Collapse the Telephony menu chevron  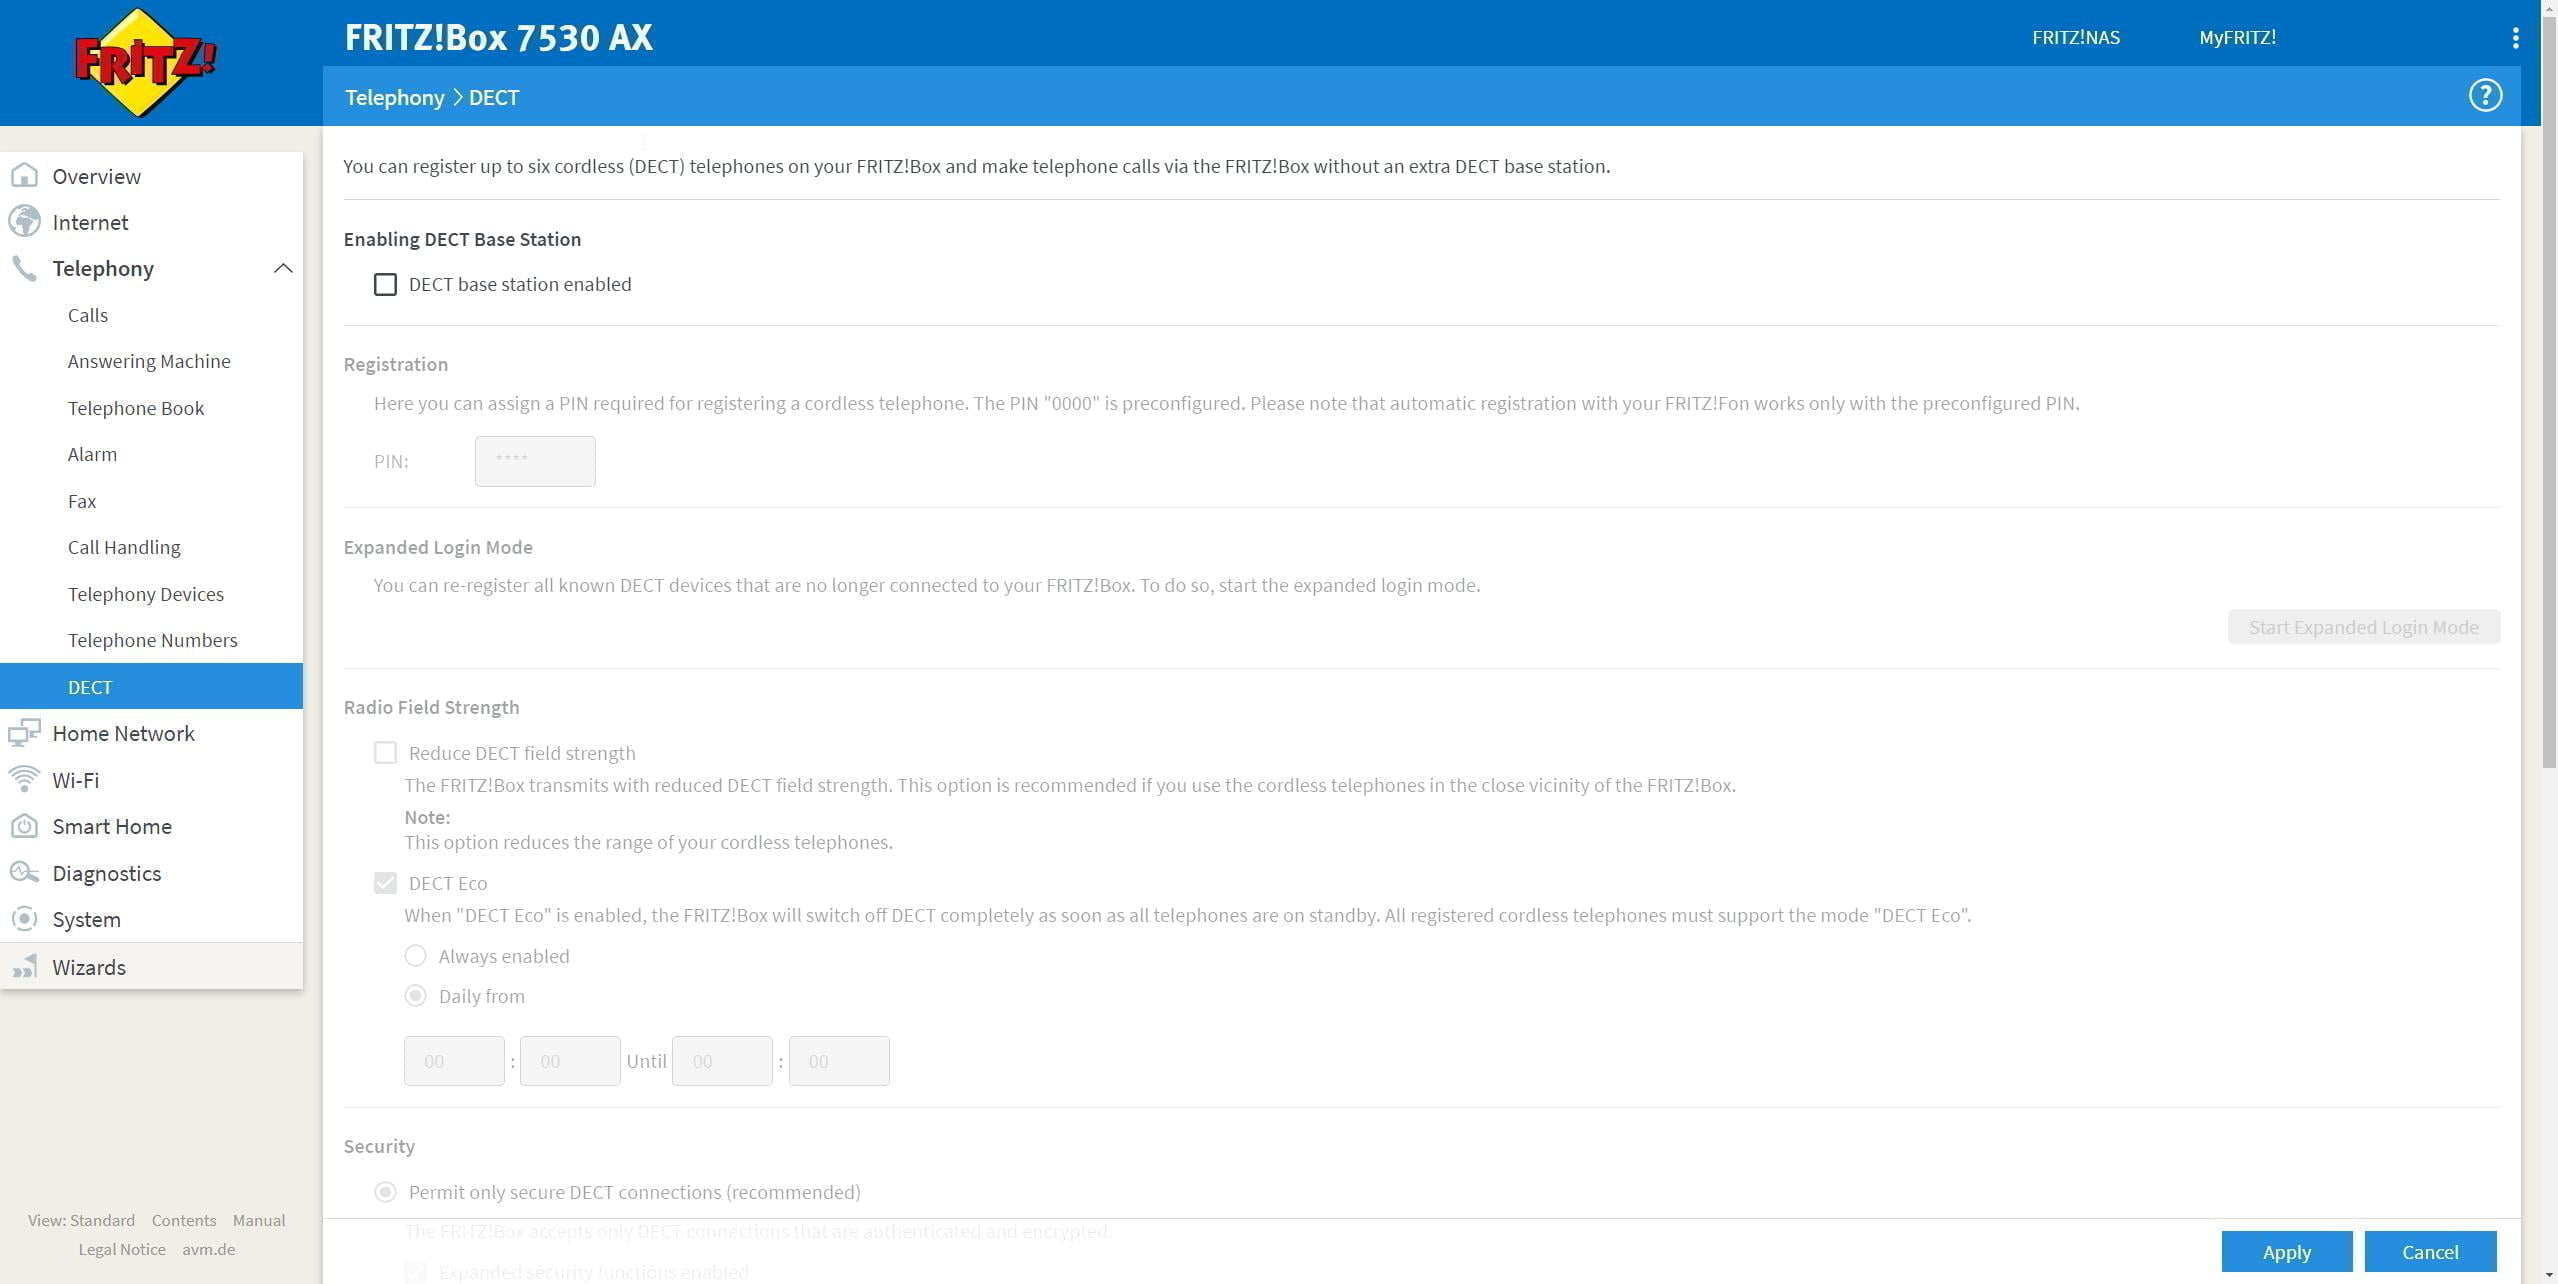coord(283,268)
